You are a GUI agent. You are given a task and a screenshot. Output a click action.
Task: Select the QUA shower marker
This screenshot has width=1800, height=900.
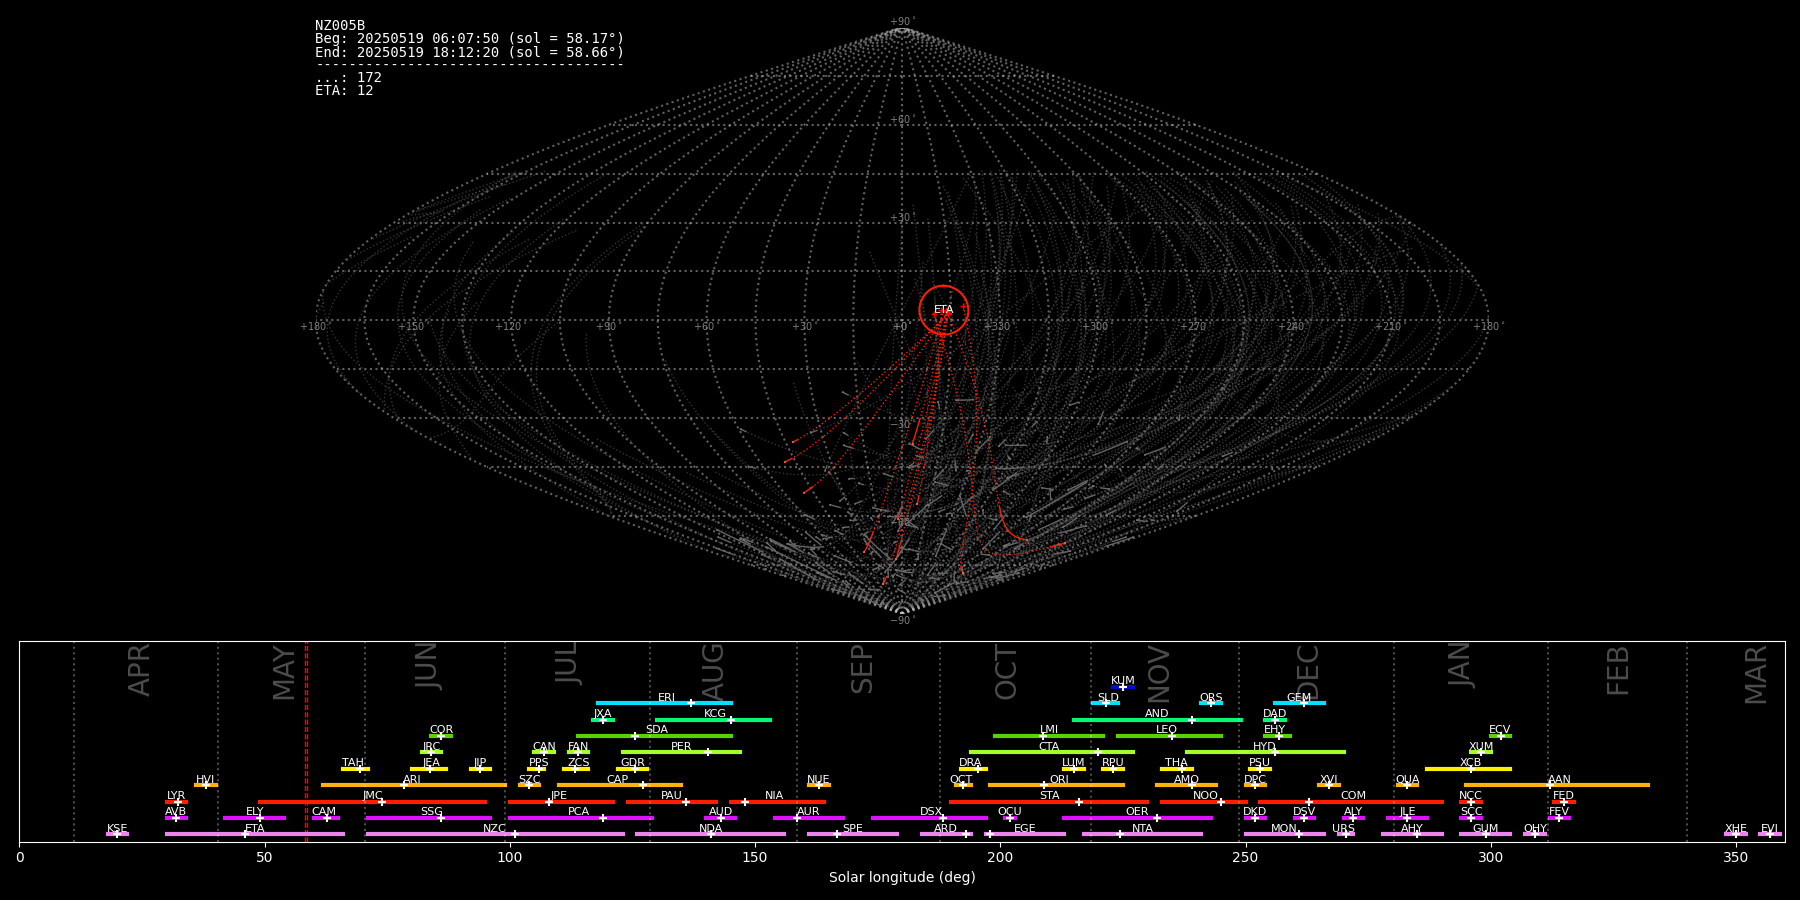(x=1407, y=785)
